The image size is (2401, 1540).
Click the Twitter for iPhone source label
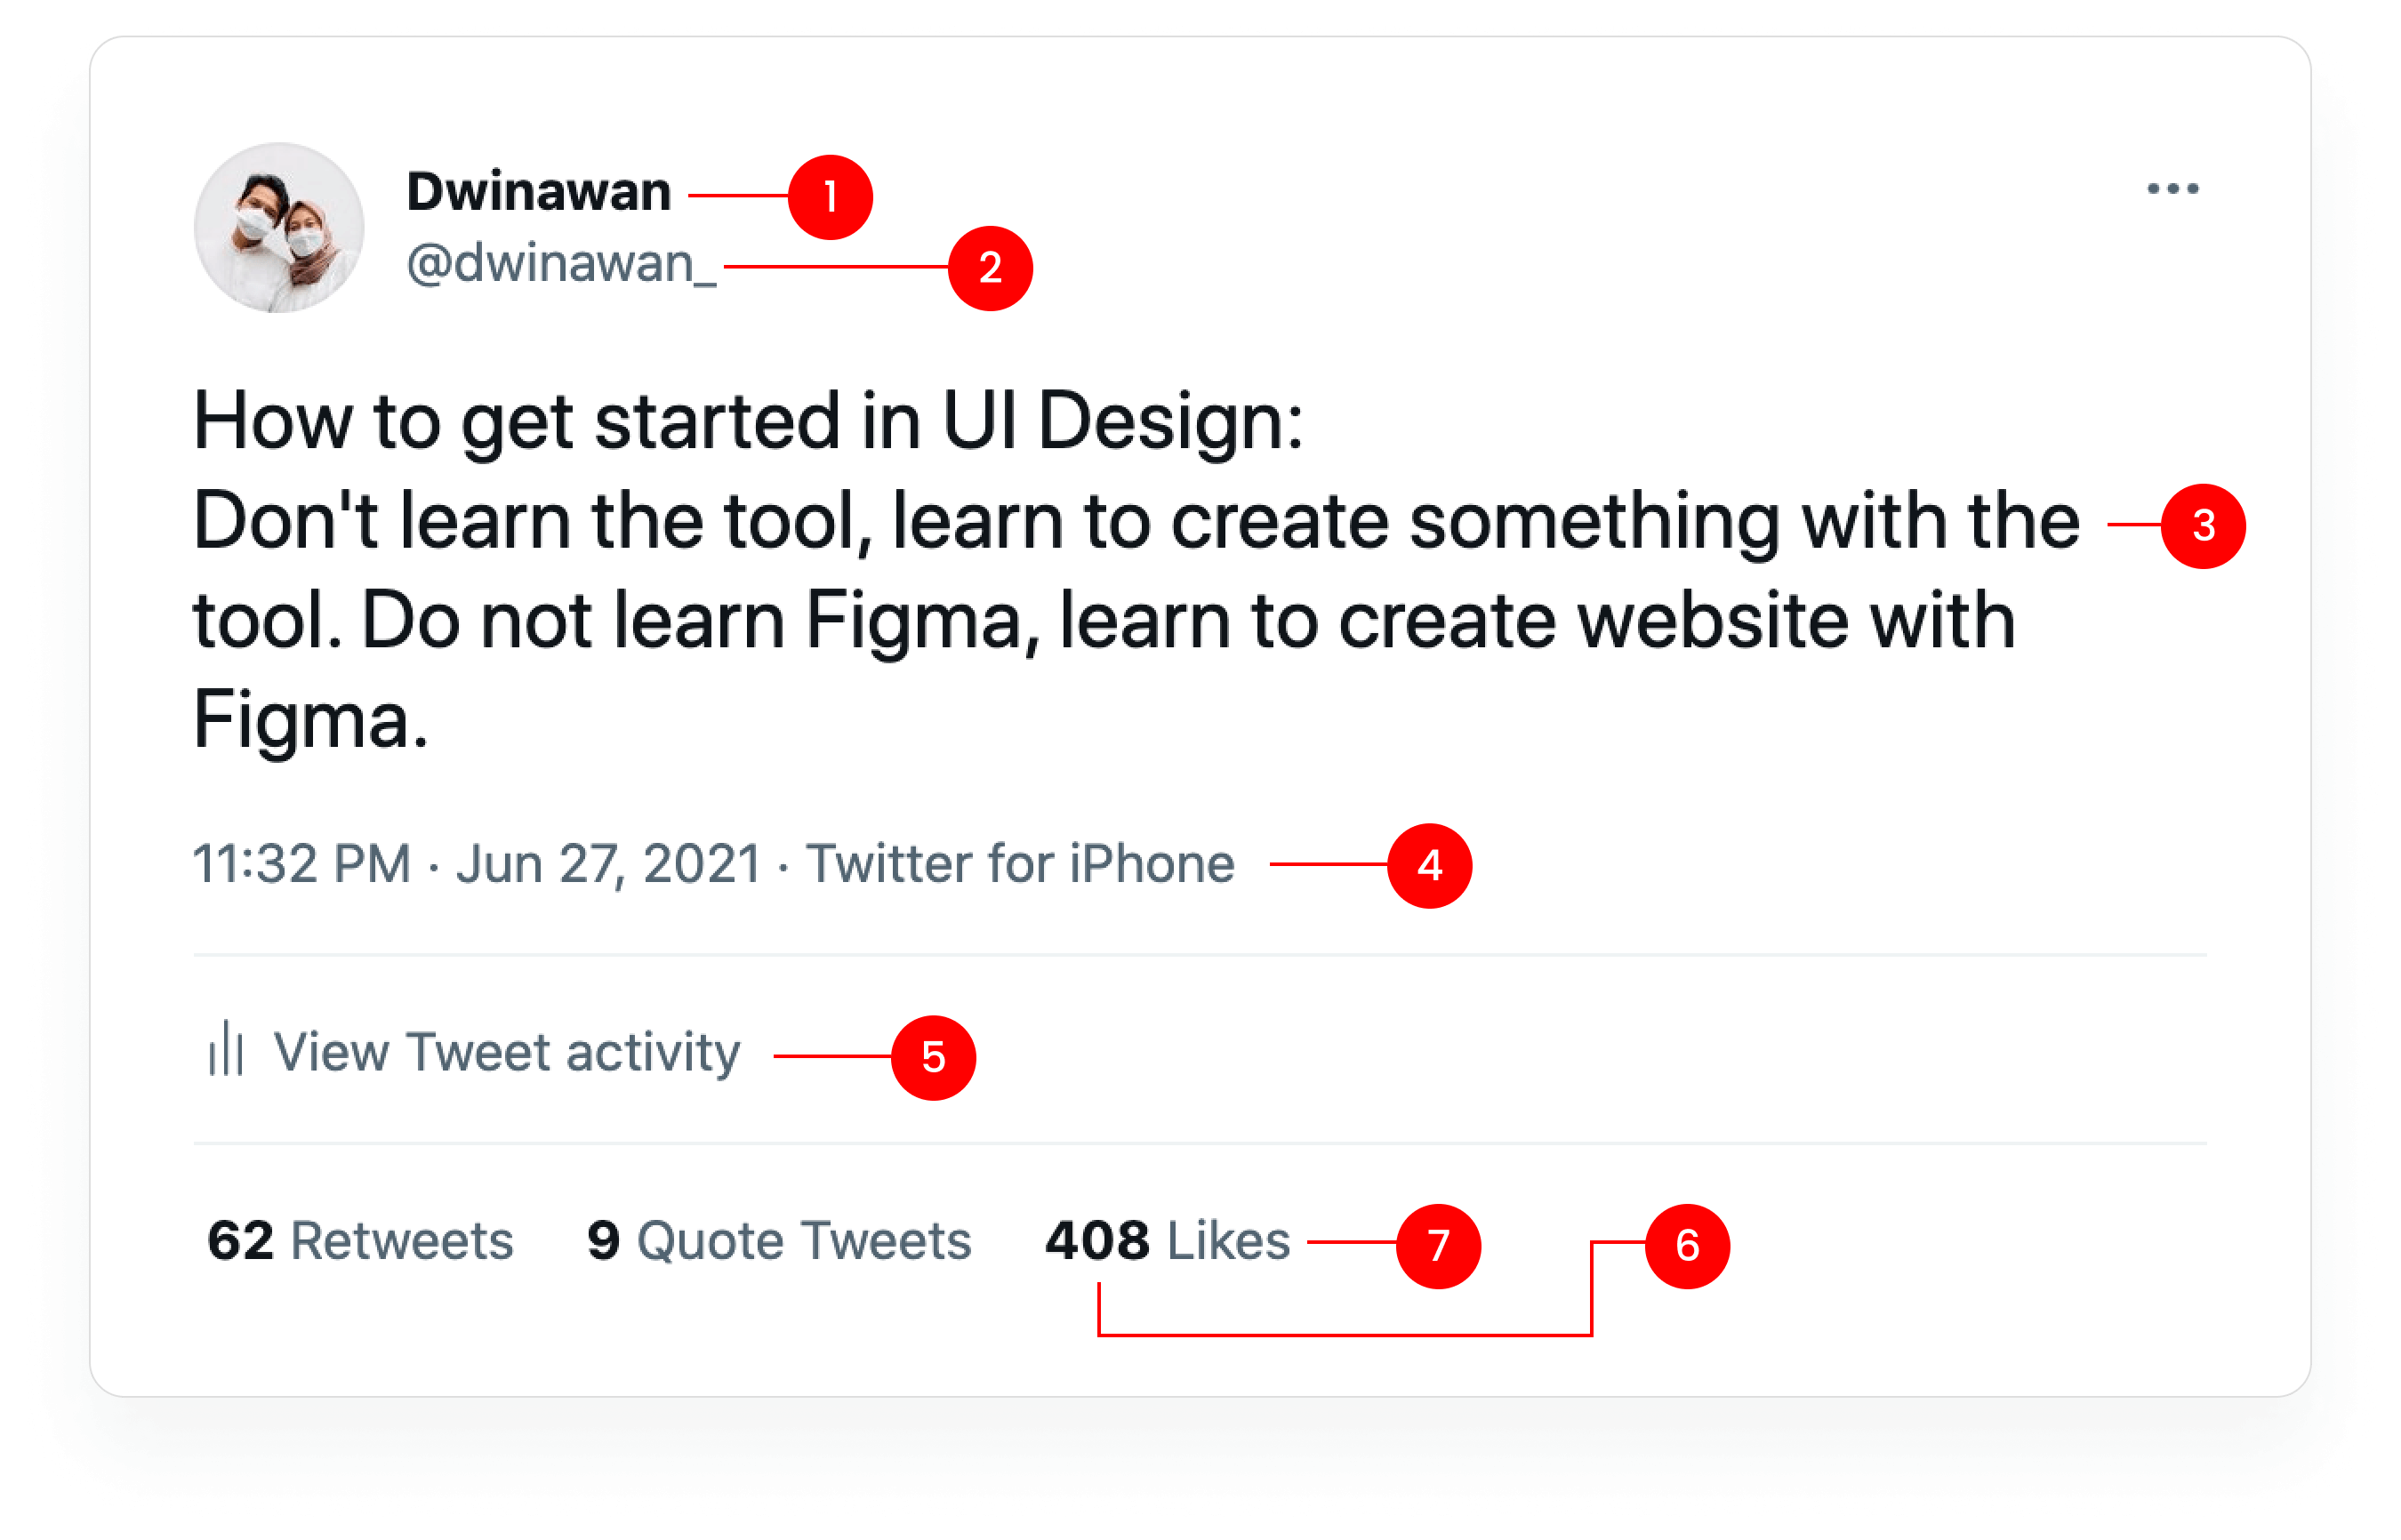tap(1020, 864)
